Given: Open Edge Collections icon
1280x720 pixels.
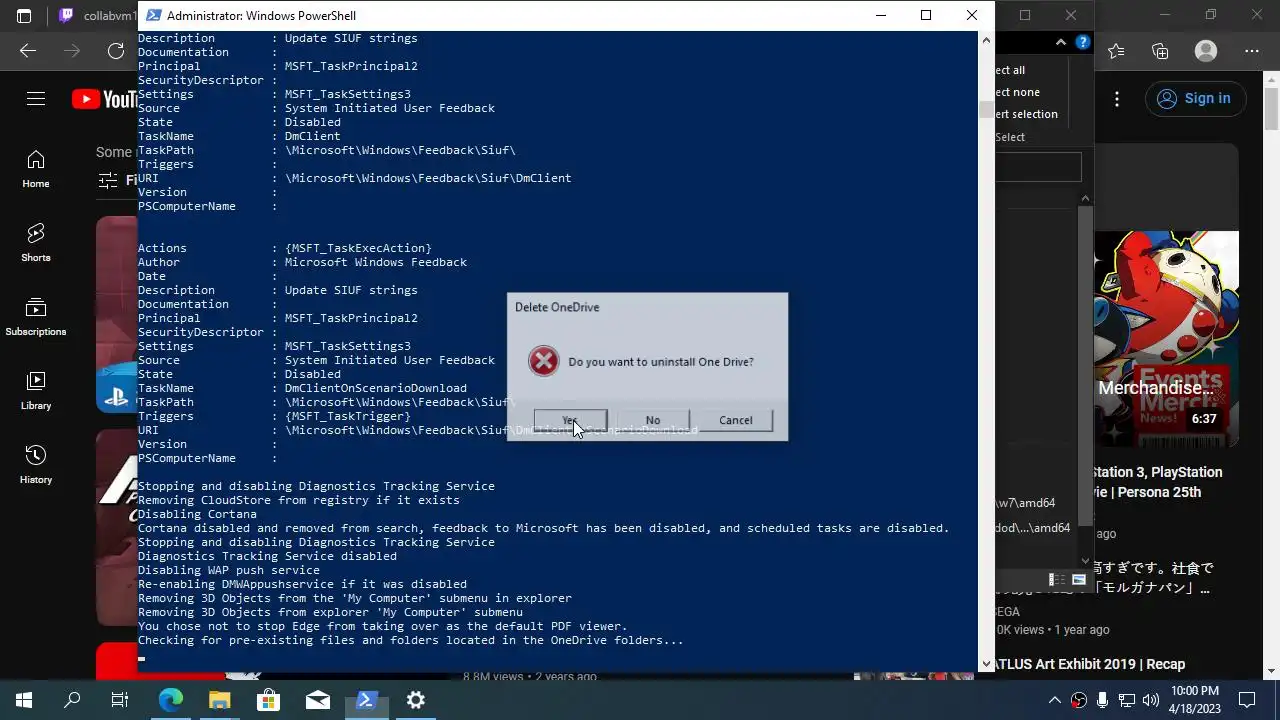Looking at the screenshot, I should (x=1160, y=51).
